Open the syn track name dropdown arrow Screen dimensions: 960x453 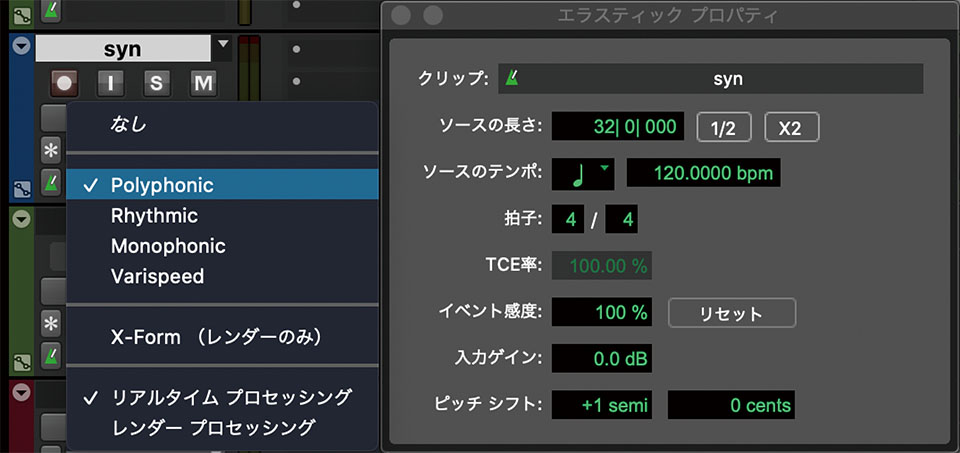point(223,45)
